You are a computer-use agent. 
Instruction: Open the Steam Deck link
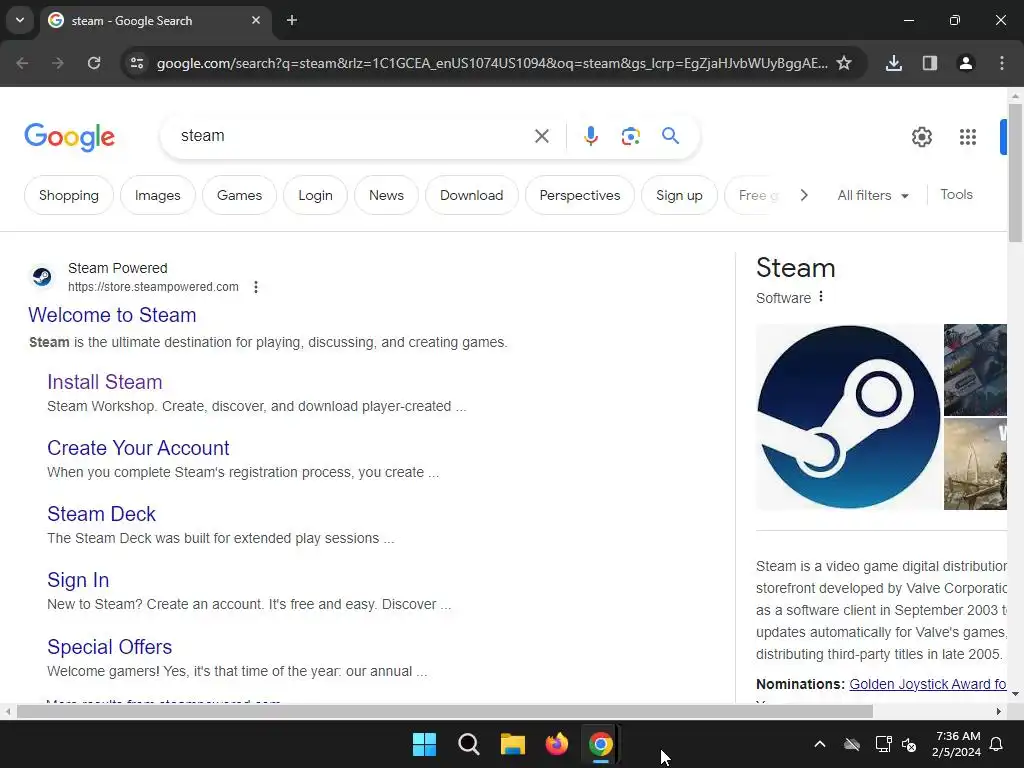[101, 514]
